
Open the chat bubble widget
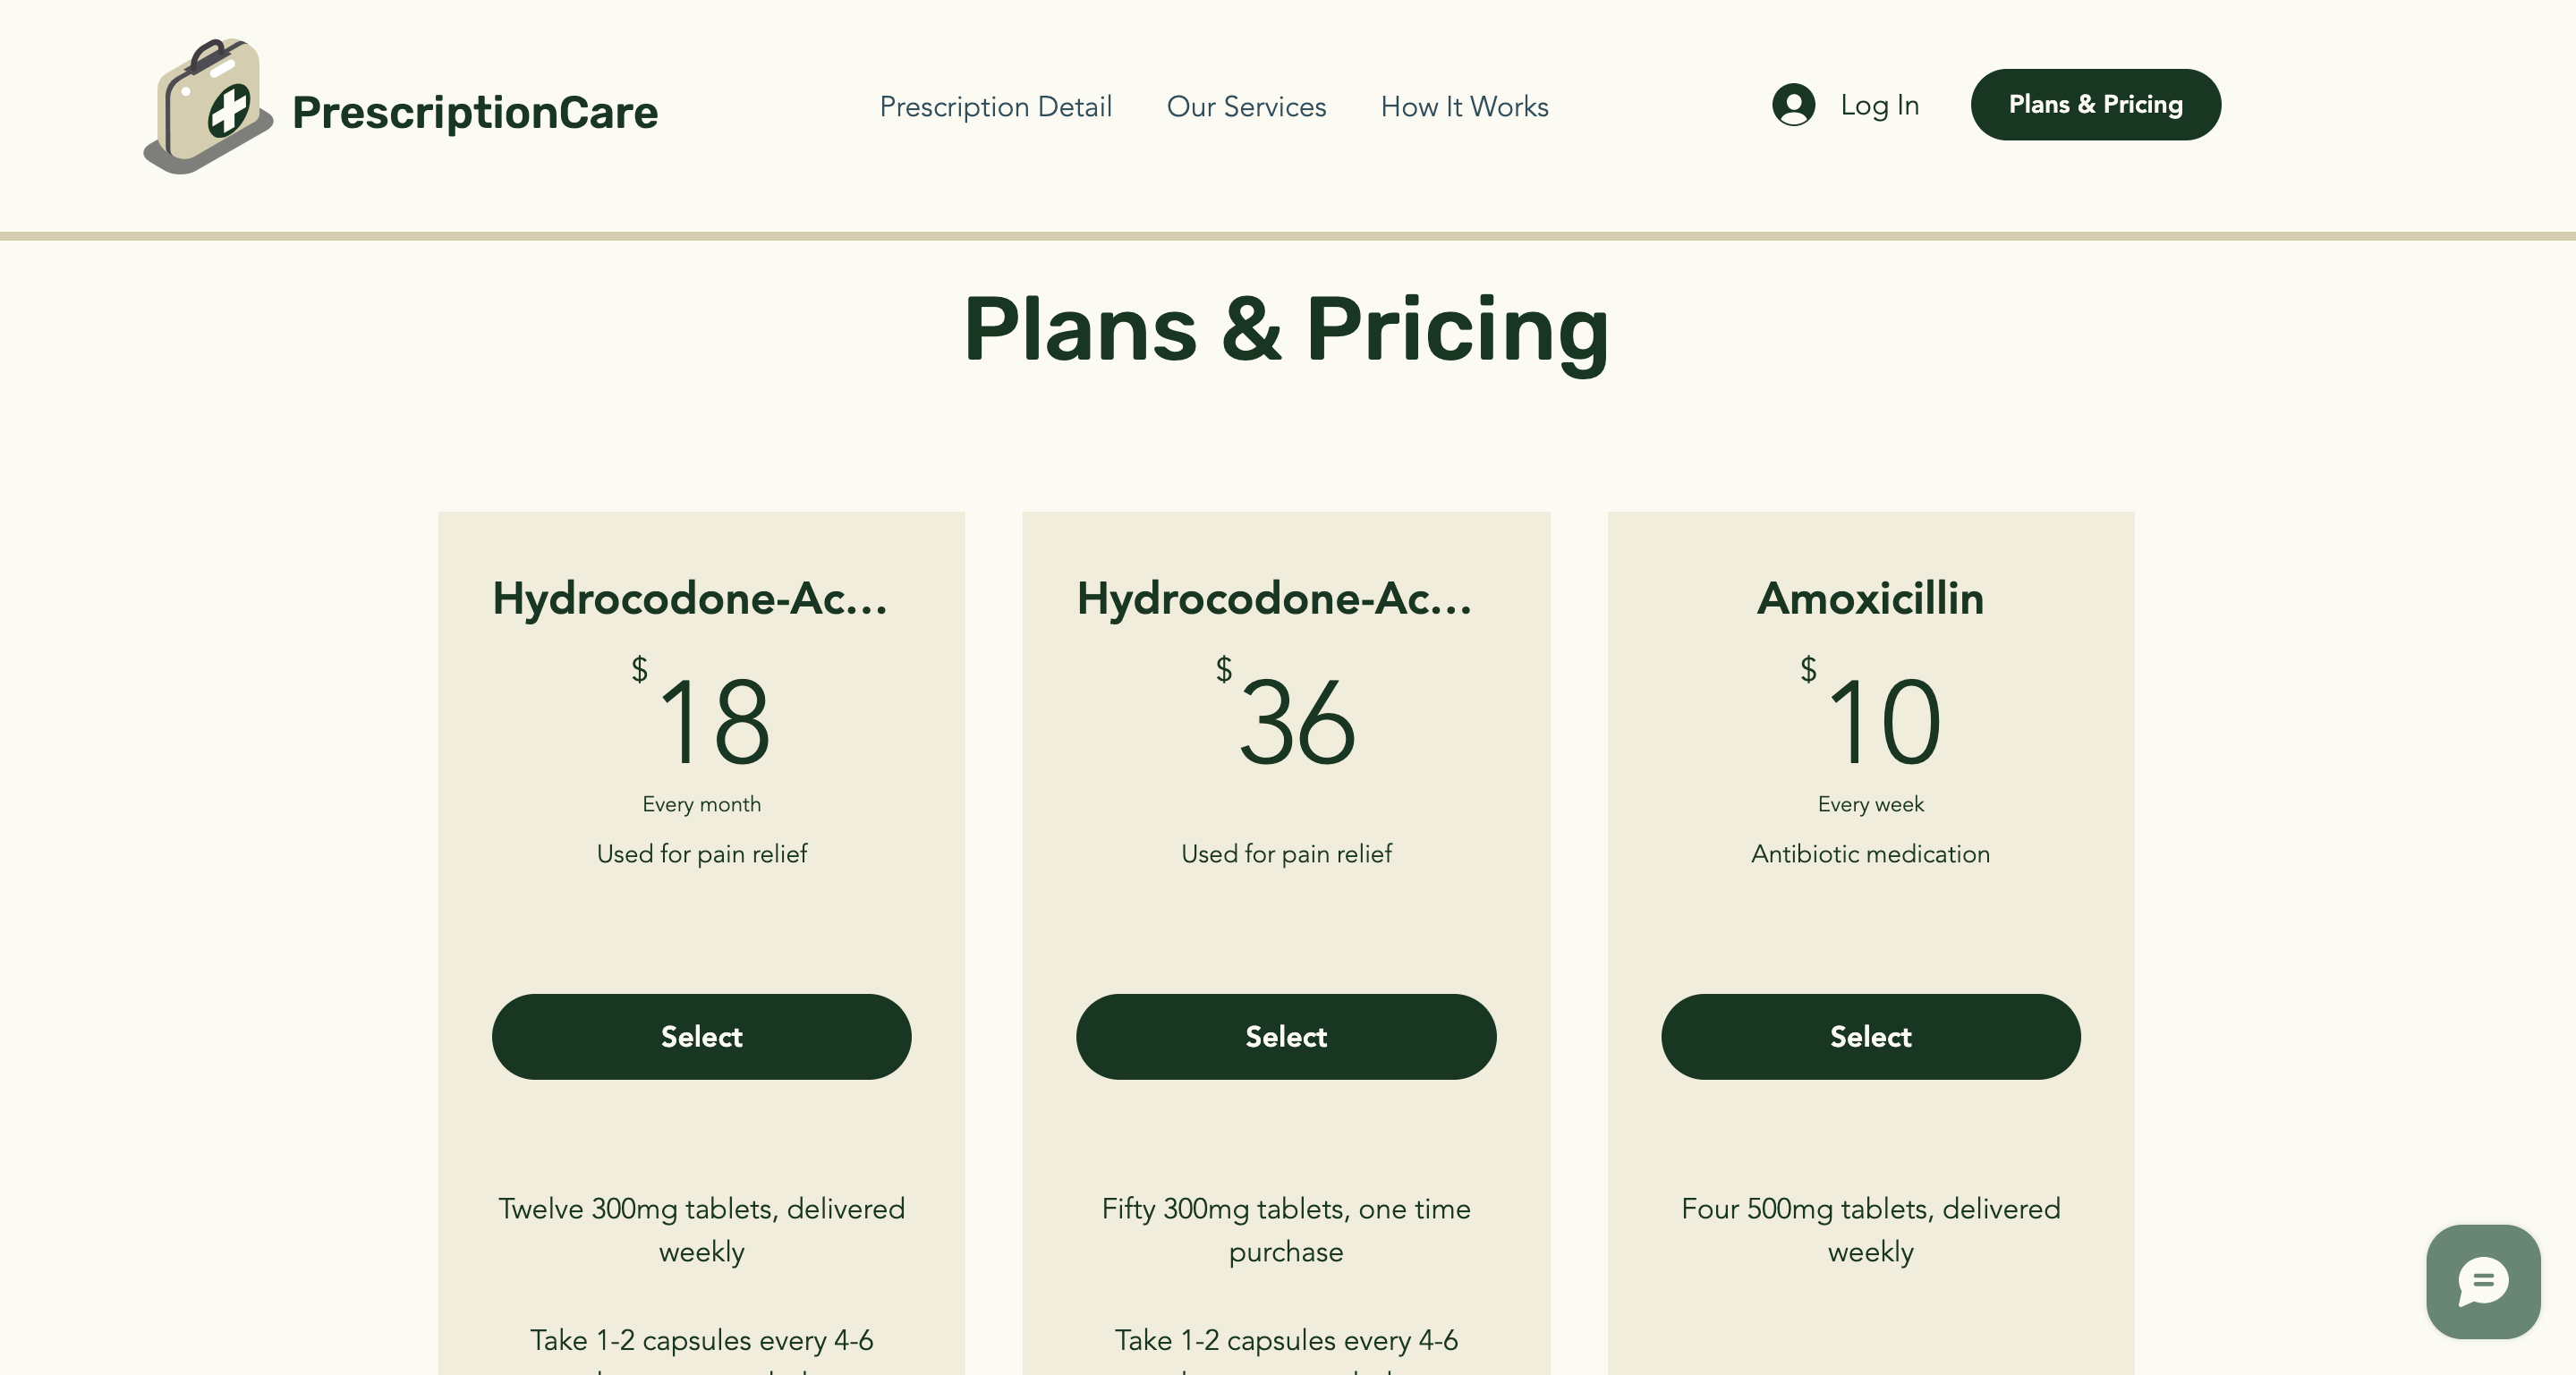2482,1281
